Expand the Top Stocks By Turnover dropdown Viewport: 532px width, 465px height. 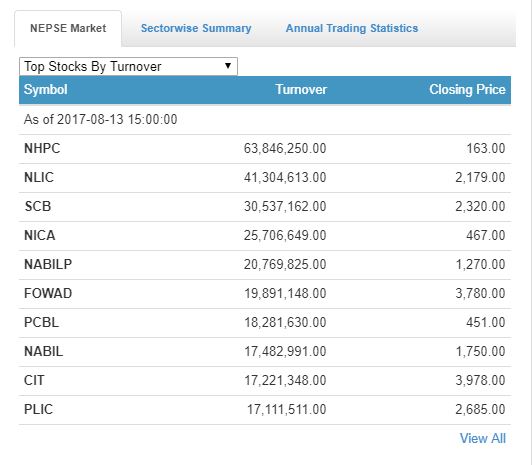pyautogui.click(x=128, y=66)
